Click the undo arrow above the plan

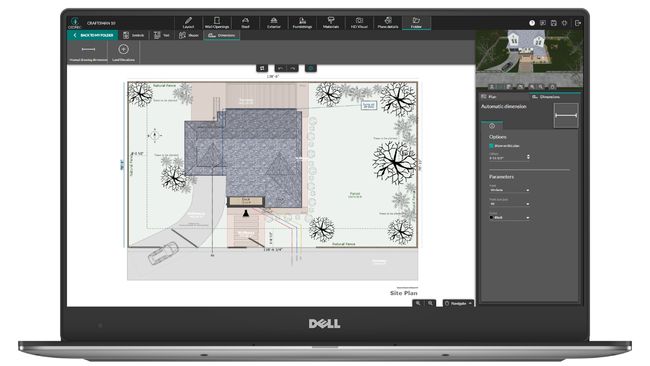[281, 68]
